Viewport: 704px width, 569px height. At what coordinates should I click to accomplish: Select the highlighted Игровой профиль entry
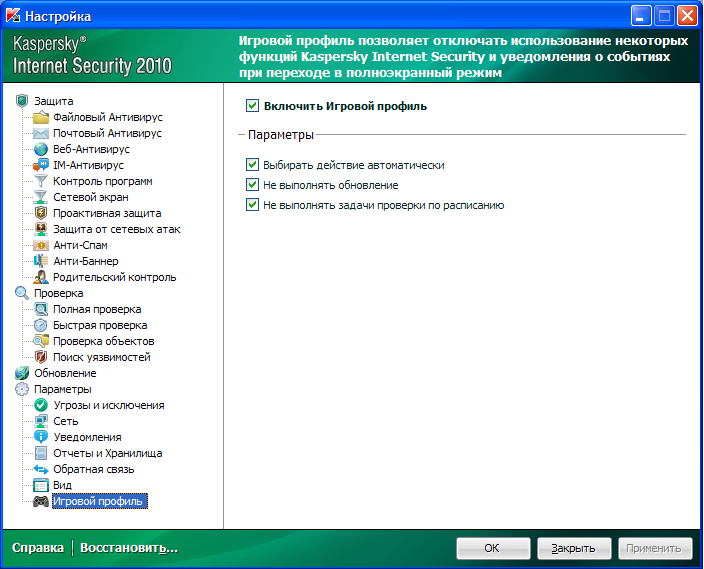(x=100, y=501)
